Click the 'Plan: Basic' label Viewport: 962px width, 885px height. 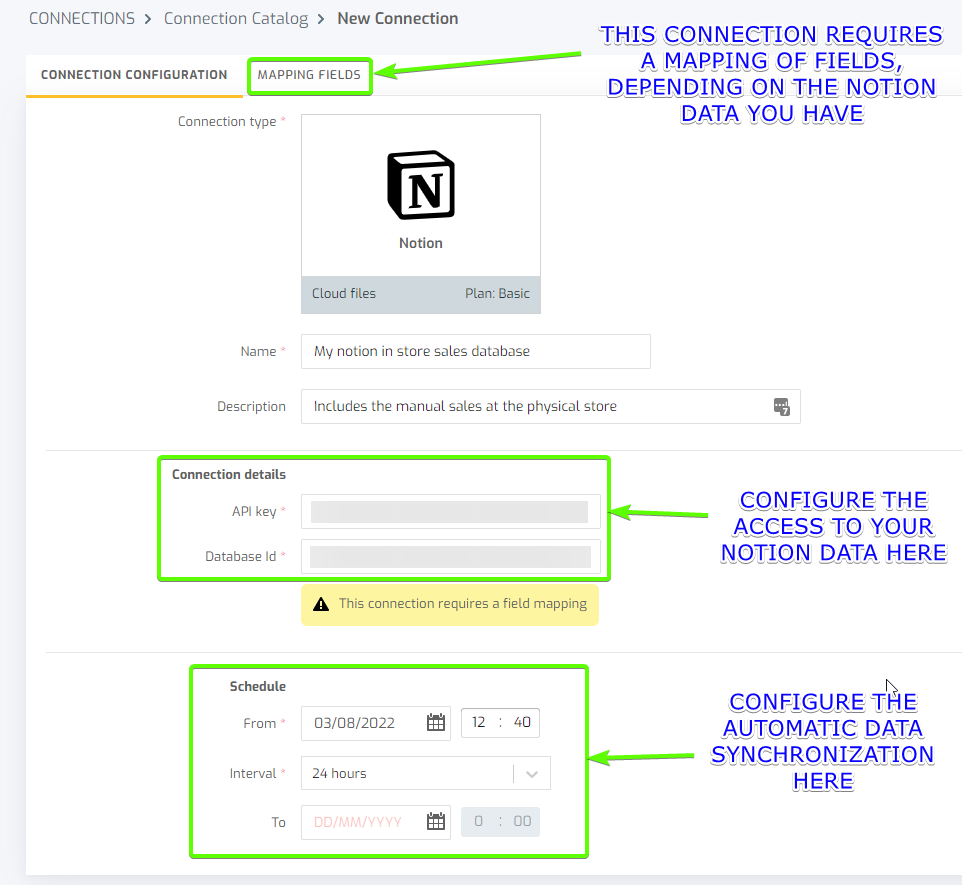pos(497,293)
